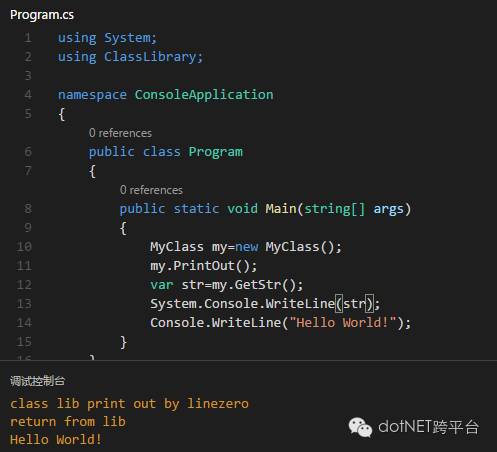497x452 pixels.
Task: Click line number 14 in the gutter
Action: [24, 323]
